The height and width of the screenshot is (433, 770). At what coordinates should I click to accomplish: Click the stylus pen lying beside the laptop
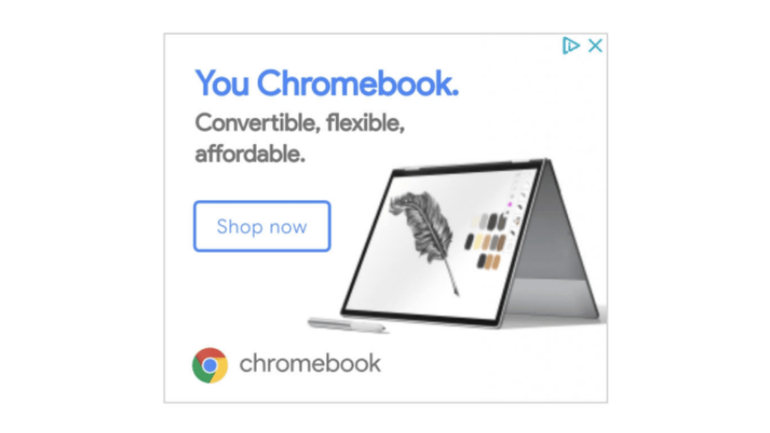click(x=347, y=325)
